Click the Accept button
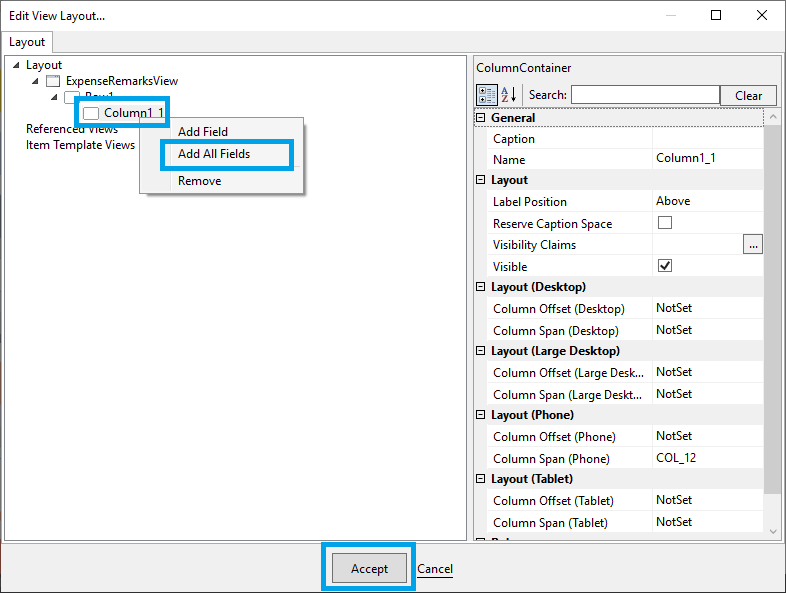This screenshot has width=786, height=593. point(369,568)
